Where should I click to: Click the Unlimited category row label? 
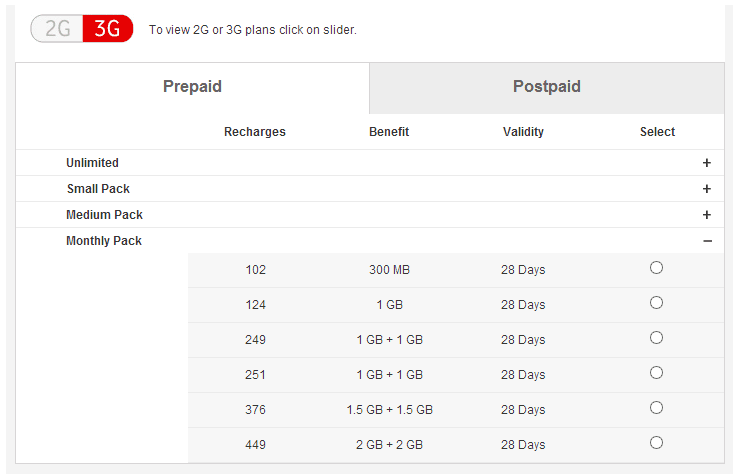(92, 163)
